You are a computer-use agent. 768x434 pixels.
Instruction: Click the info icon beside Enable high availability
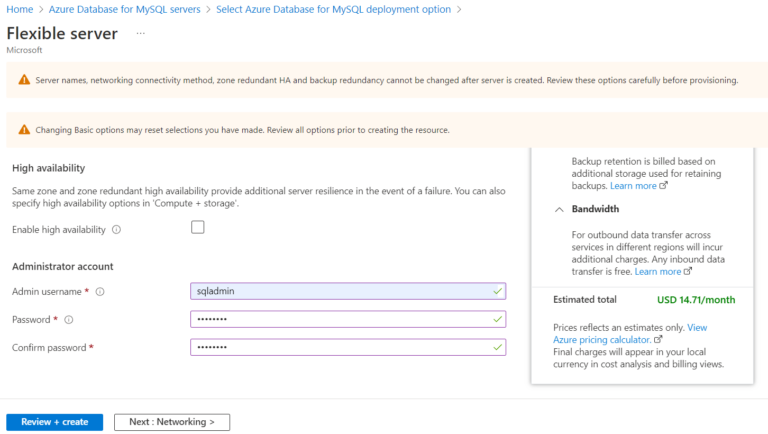117,230
